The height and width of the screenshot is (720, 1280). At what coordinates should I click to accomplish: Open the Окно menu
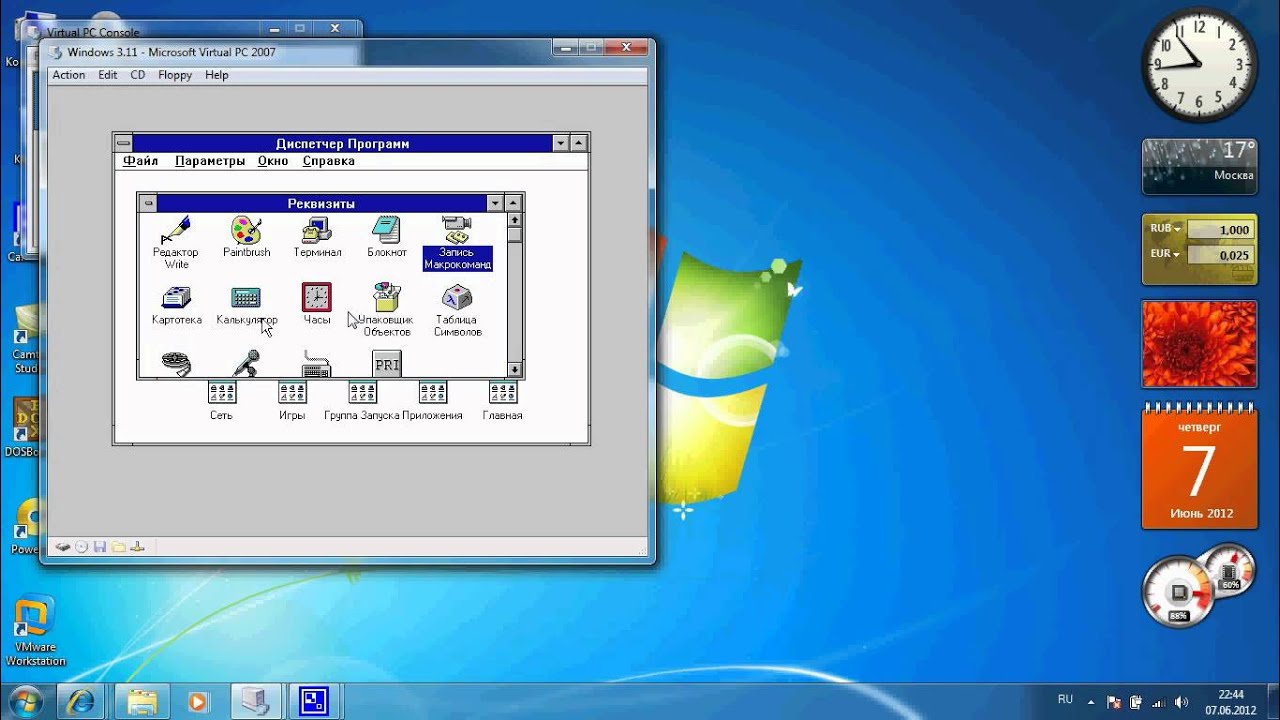coord(273,161)
